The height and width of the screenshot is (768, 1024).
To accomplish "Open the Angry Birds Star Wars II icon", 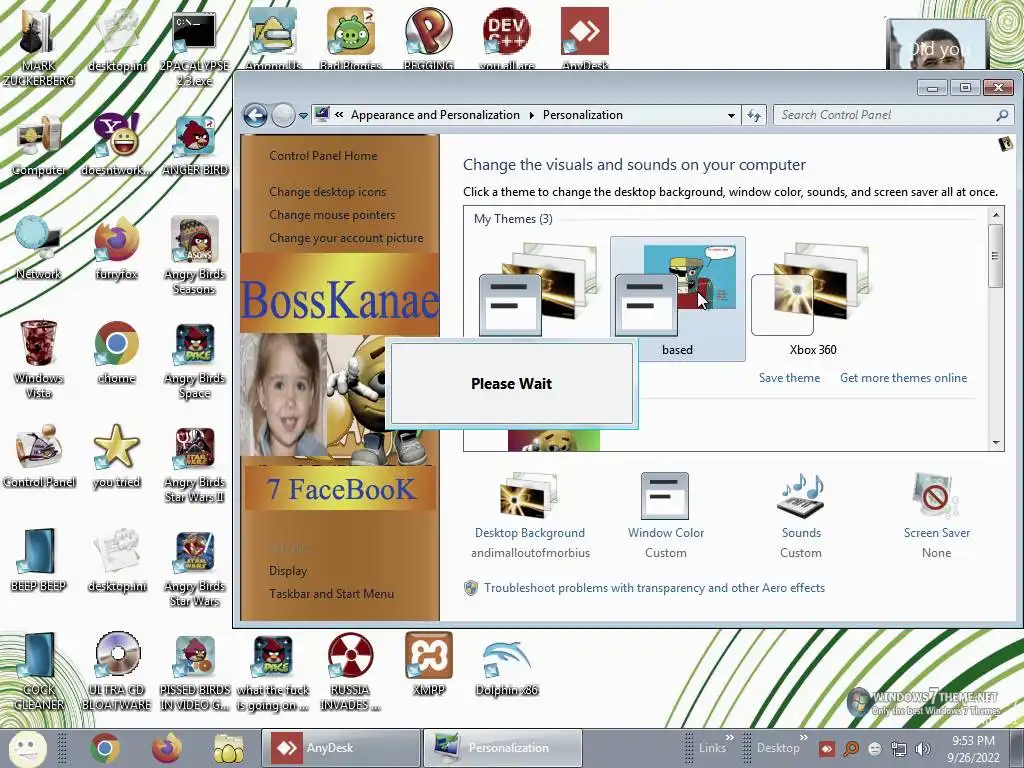I will point(194,464).
